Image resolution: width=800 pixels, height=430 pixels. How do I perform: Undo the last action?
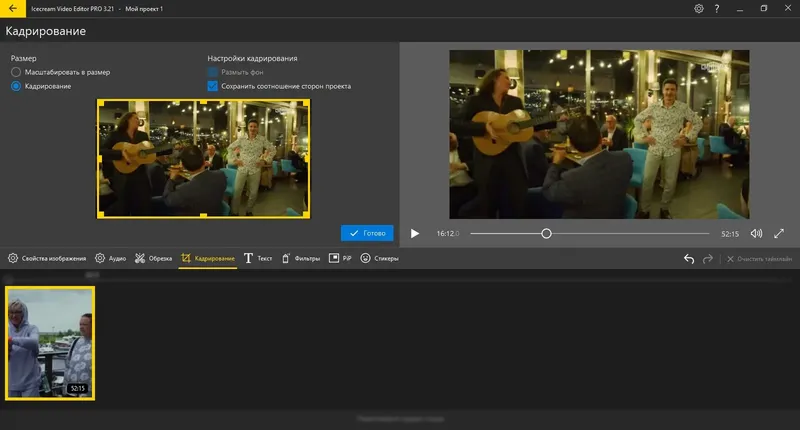(x=689, y=259)
